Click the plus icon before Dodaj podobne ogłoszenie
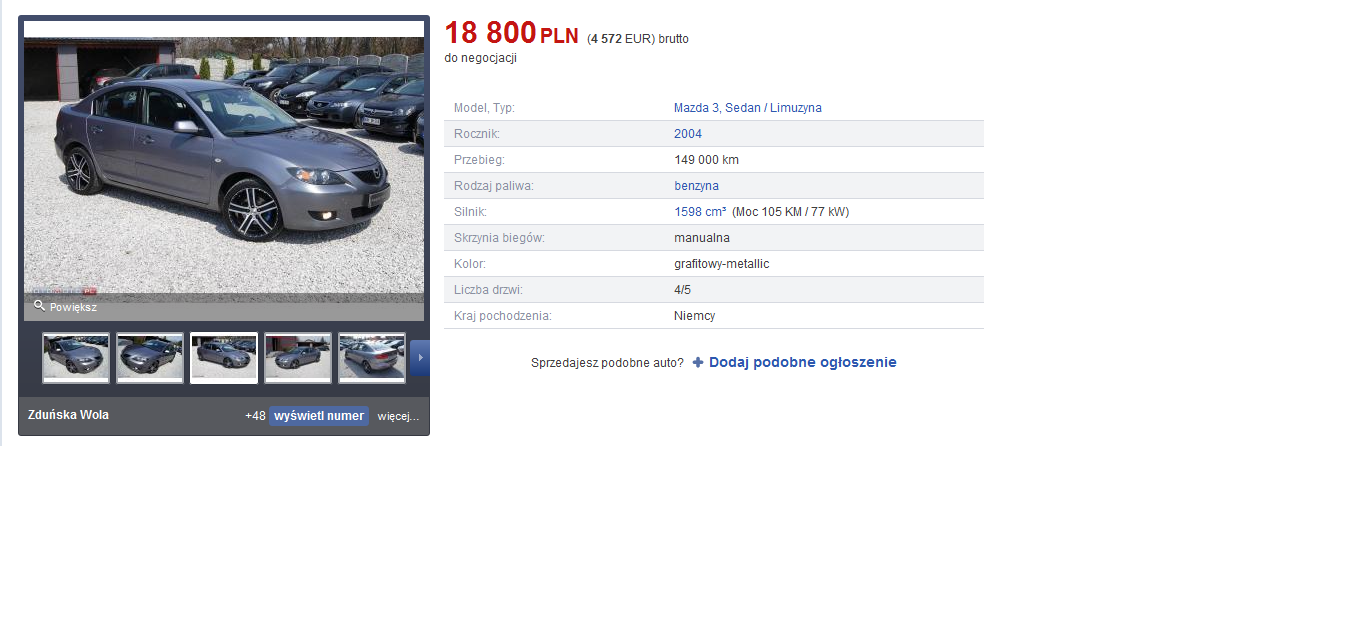This screenshot has height=624, width=1360. 698,363
